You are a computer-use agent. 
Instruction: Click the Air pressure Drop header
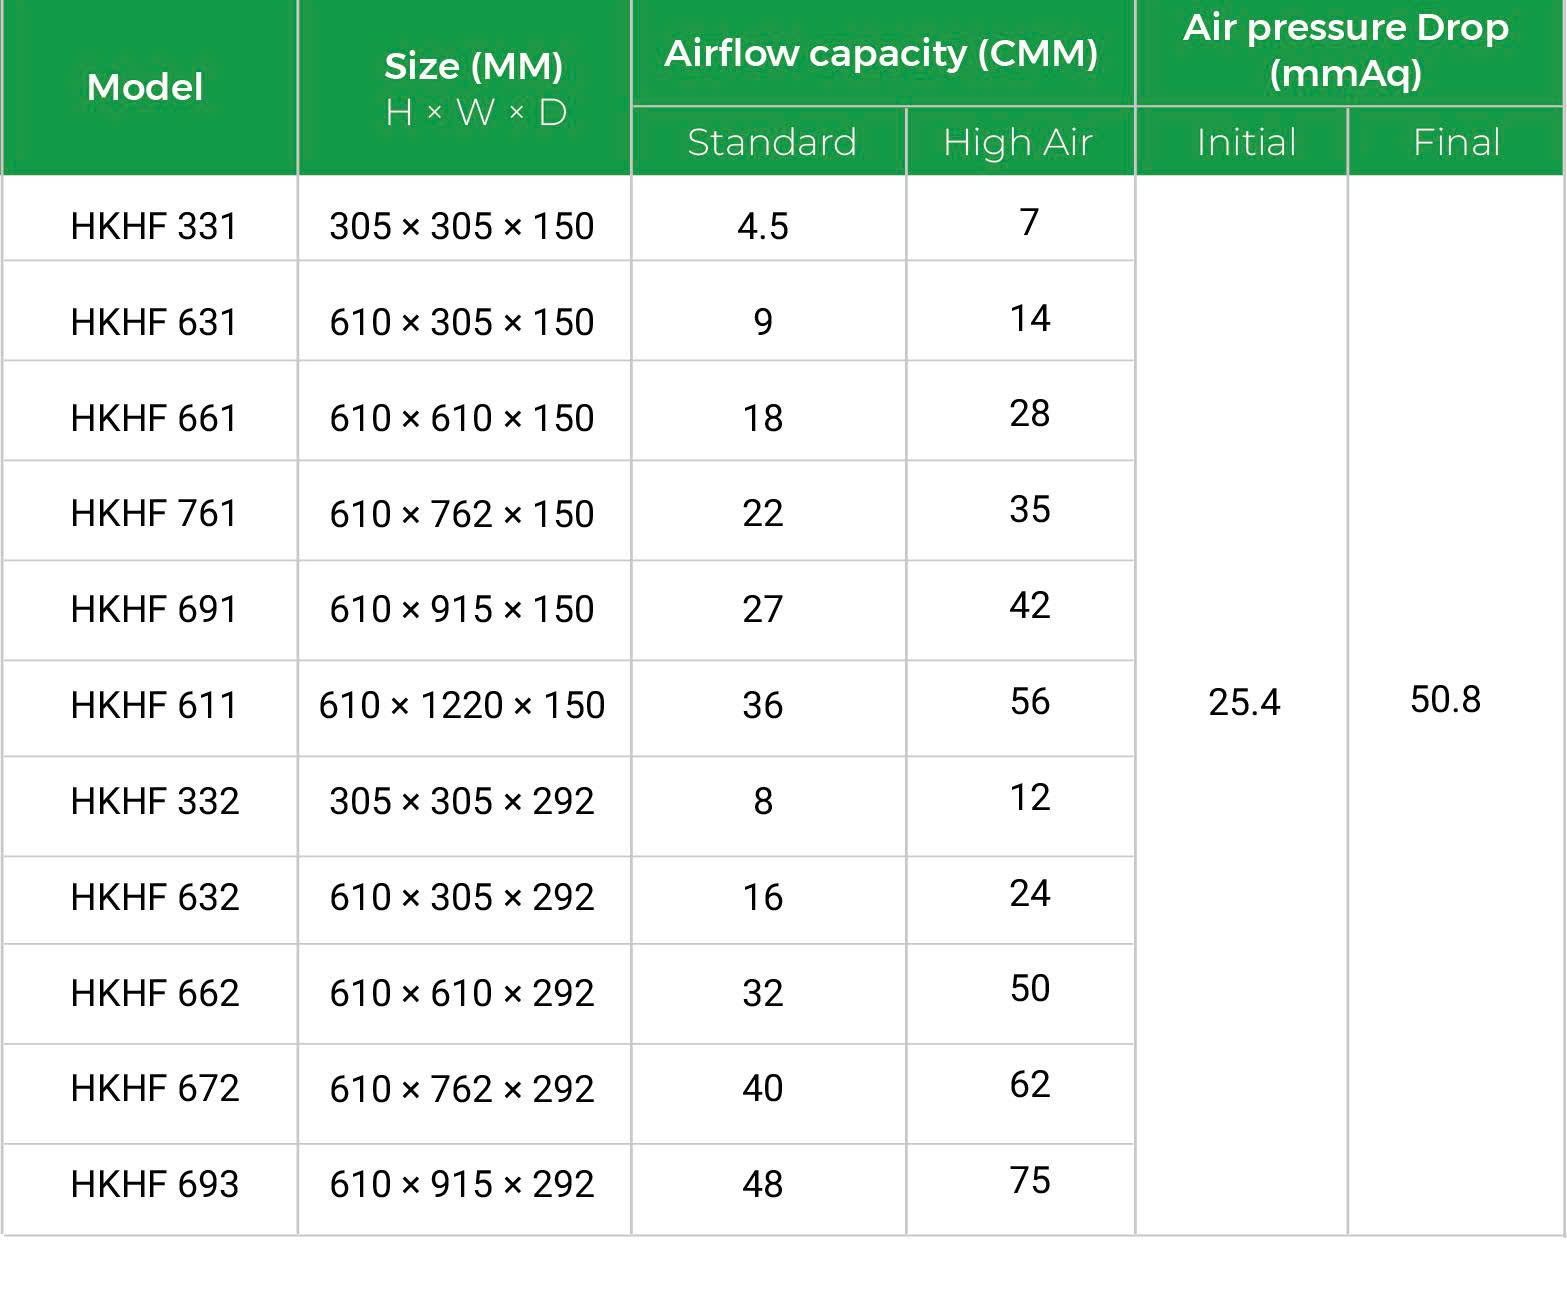pos(1346,50)
